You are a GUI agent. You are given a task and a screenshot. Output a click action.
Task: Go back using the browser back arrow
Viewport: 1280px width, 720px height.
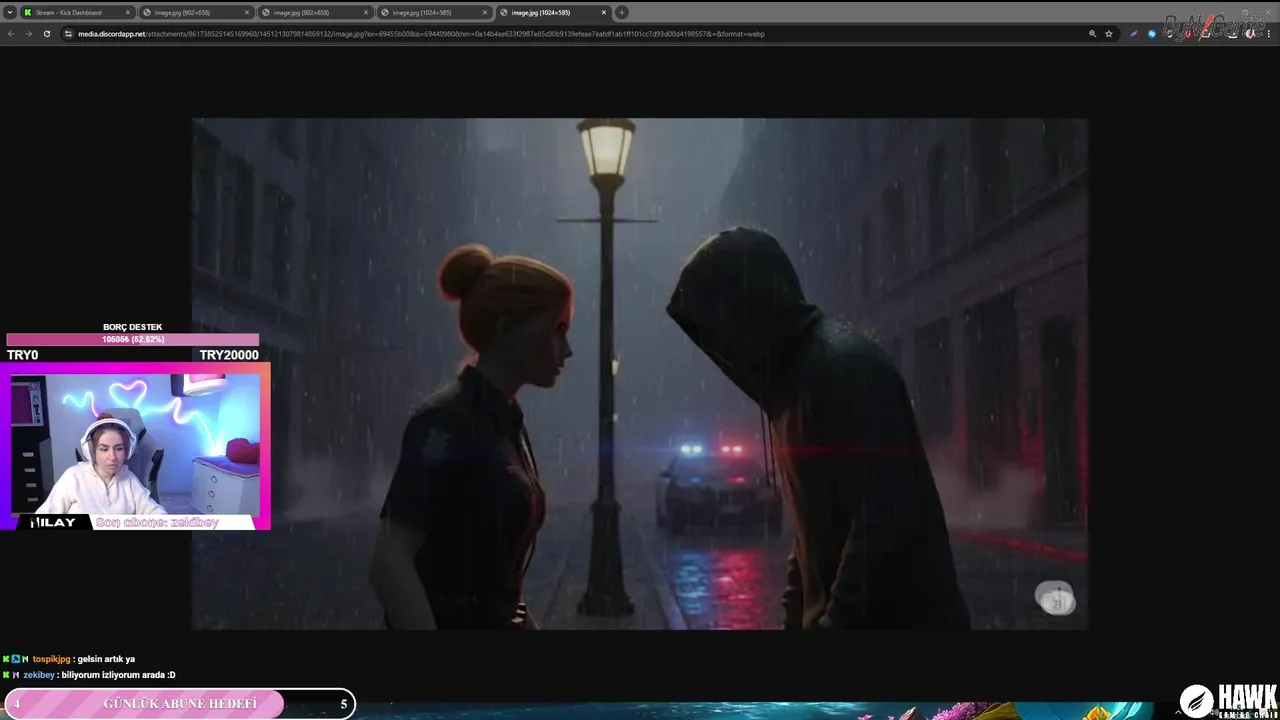coord(11,33)
